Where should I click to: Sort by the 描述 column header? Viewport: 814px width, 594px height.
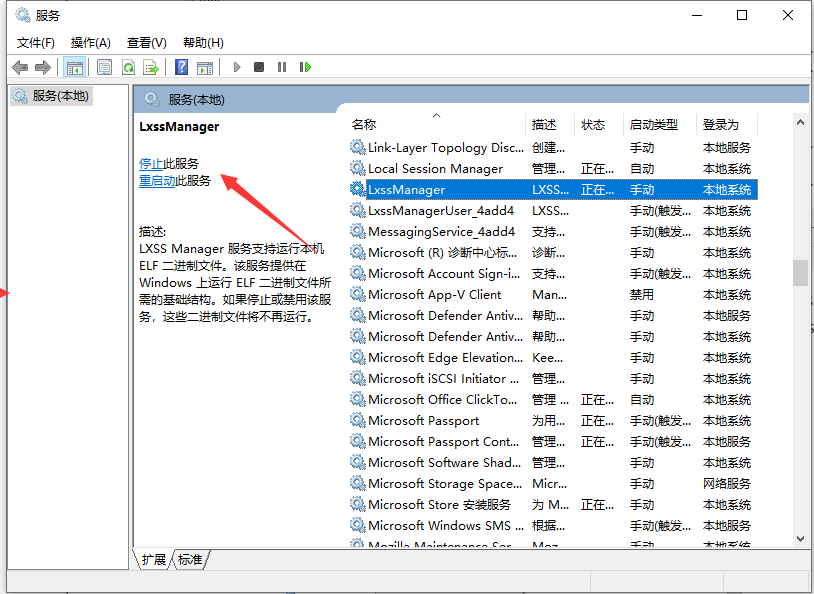(550, 125)
